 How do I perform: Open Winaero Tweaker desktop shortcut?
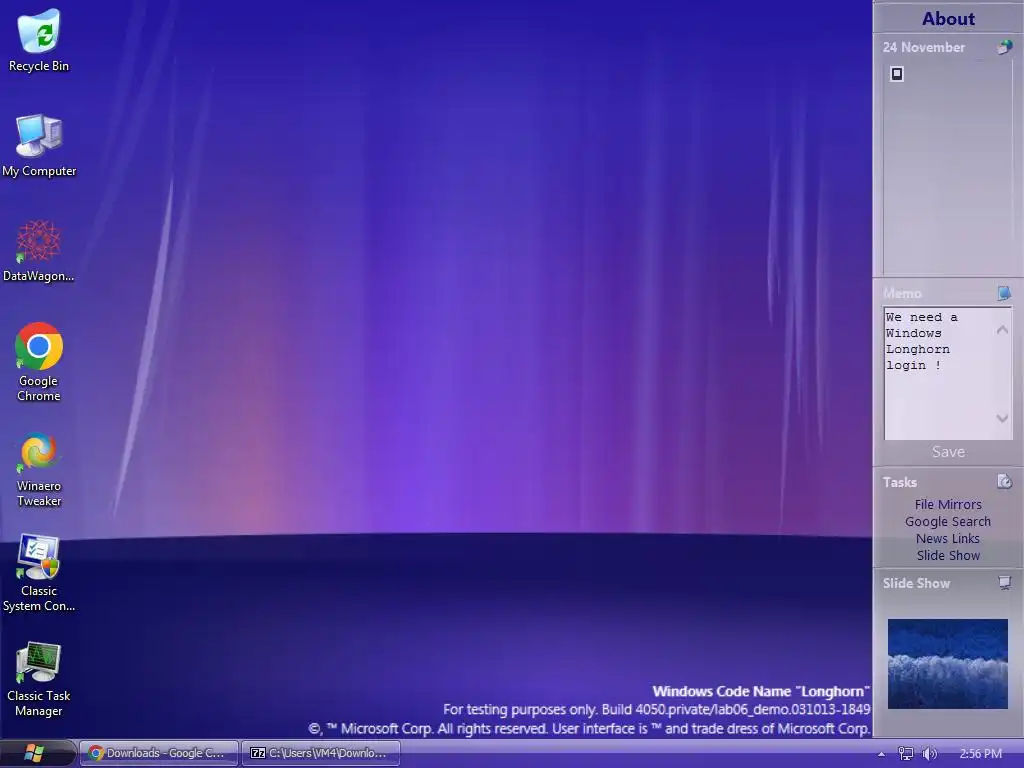39,469
